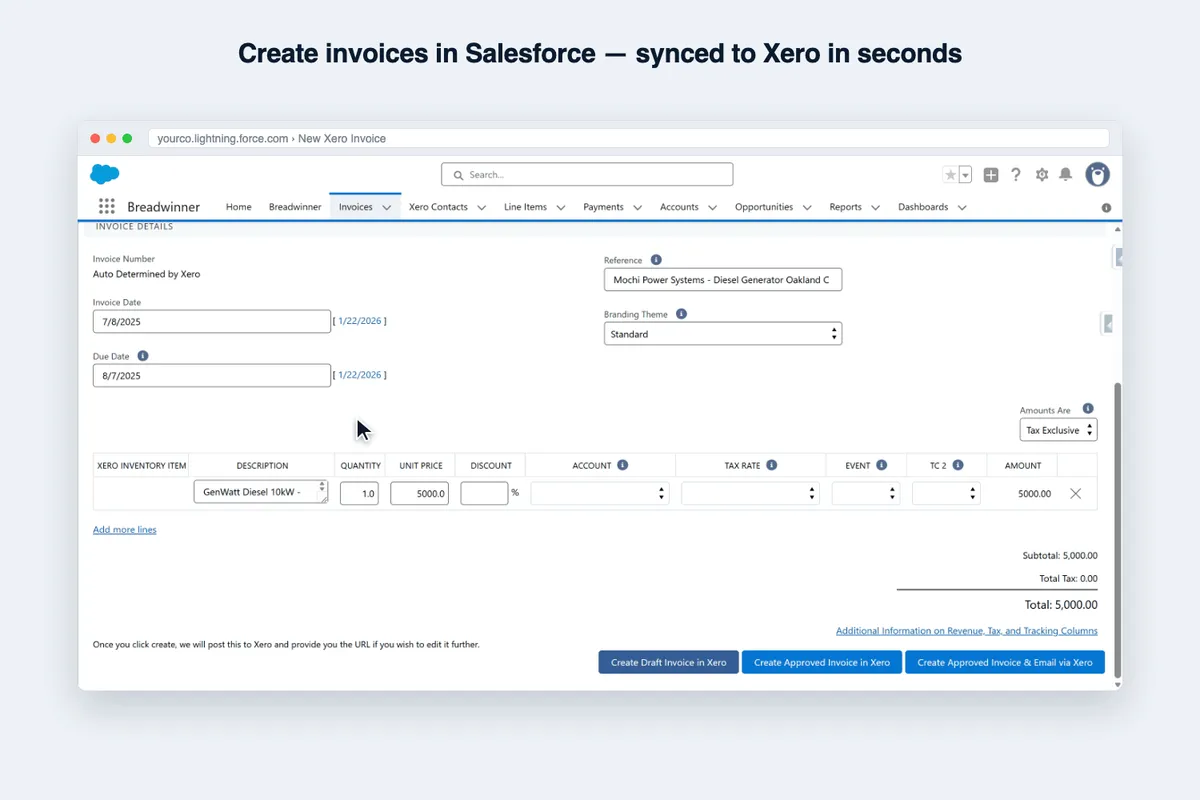Click Create Draft Invoice in Xero
The height and width of the screenshot is (800, 1200).
[x=669, y=662]
